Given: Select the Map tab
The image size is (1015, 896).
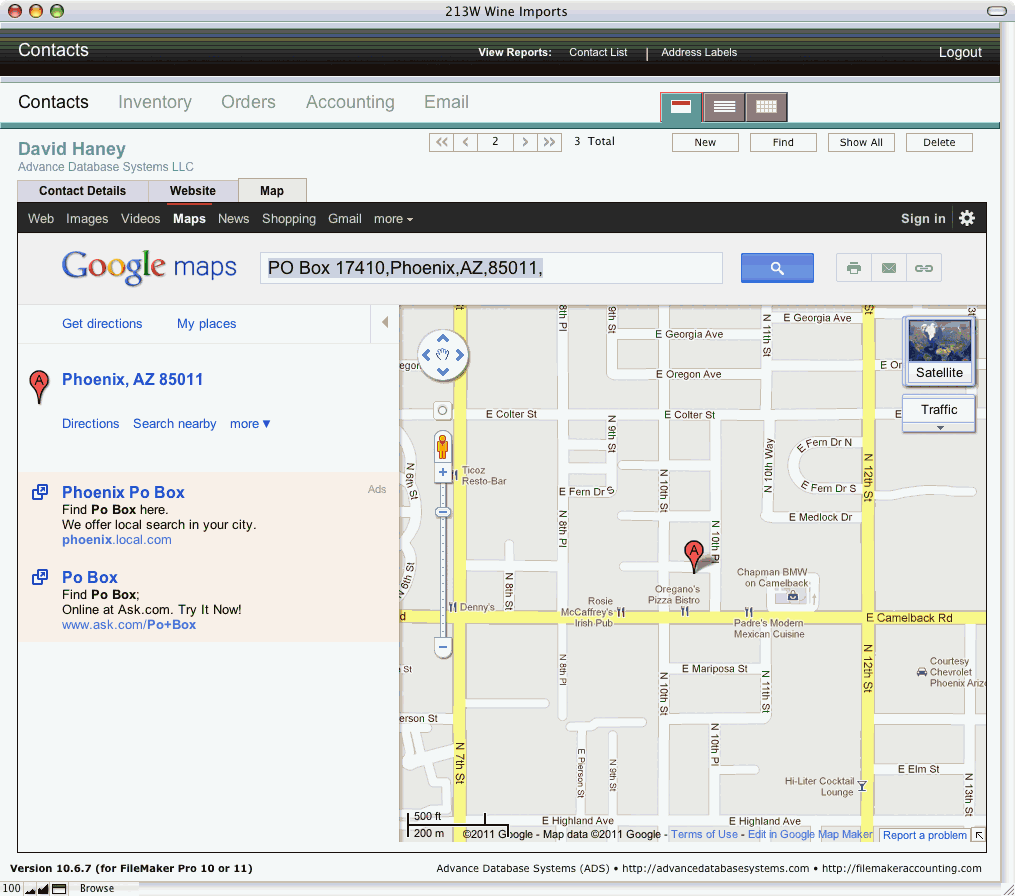Looking at the screenshot, I should [272, 191].
